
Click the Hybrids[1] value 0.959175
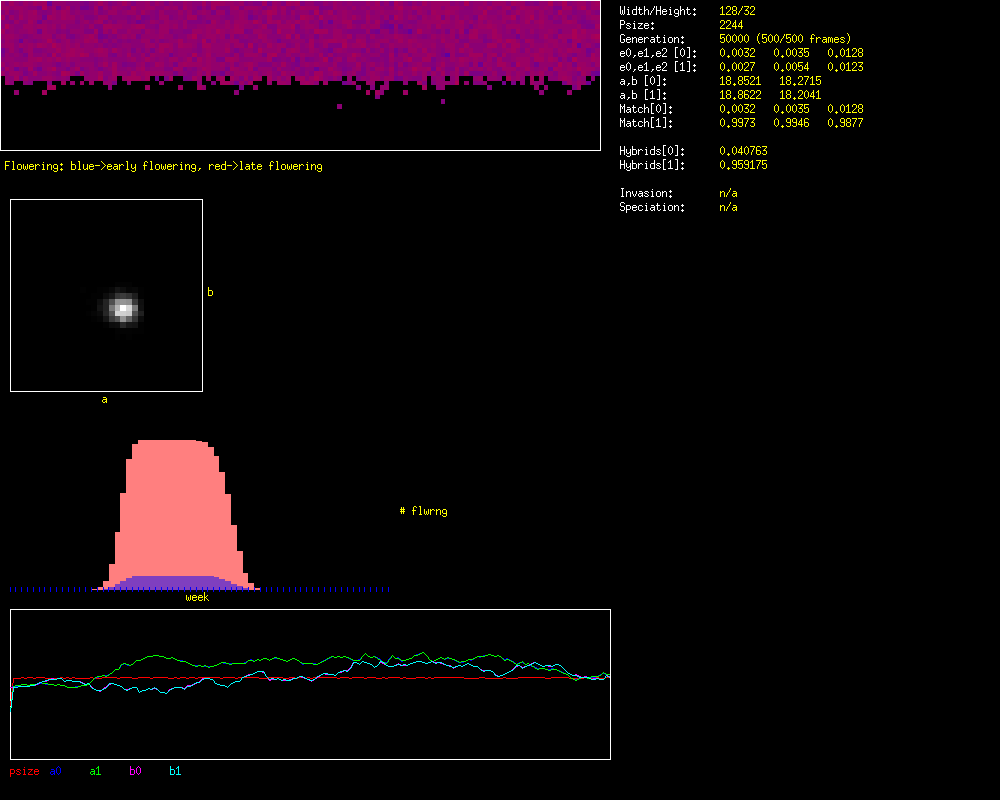743,165
